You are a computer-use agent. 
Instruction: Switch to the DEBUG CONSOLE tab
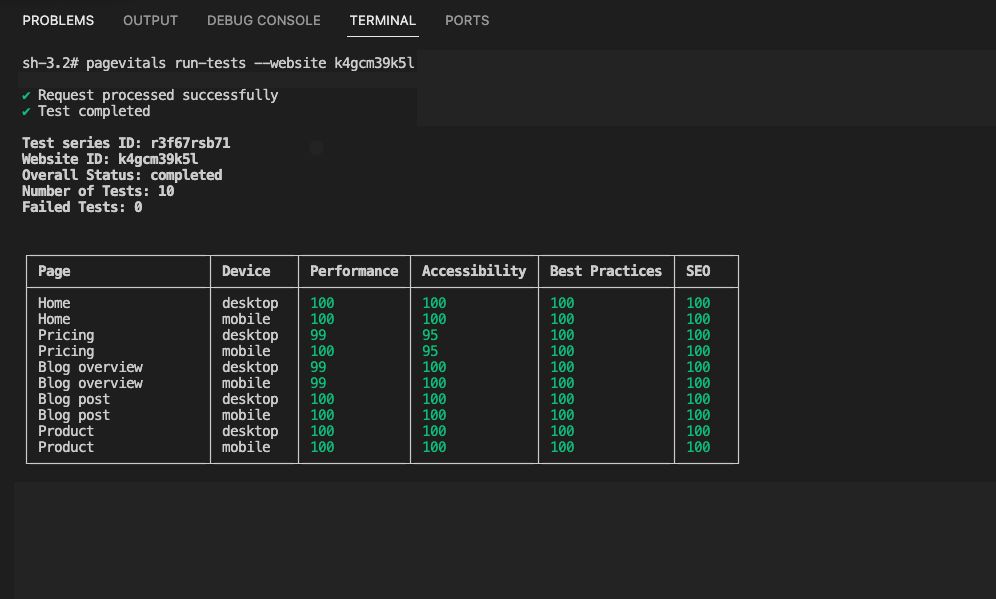point(263,20)
